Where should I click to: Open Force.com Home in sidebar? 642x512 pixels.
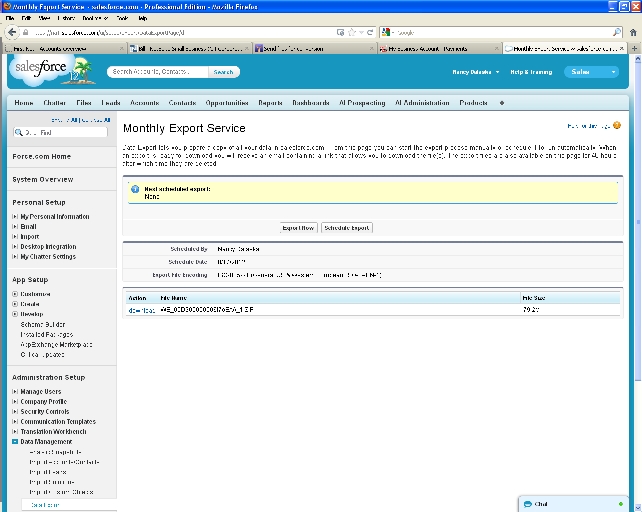(x=41, y=156)
